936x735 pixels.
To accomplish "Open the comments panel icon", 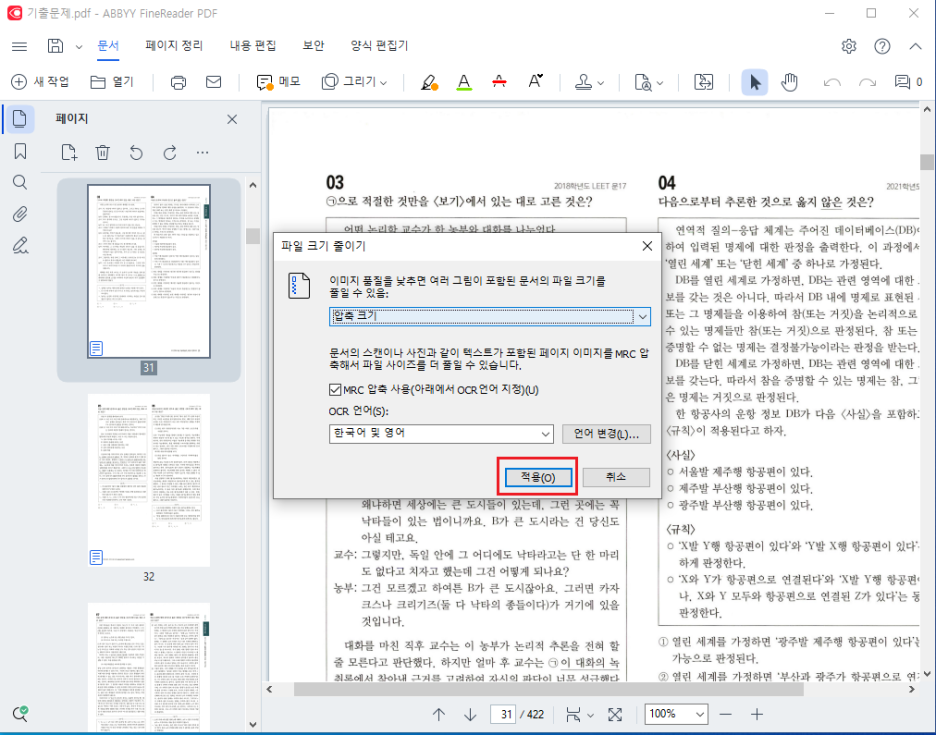I will point(907,82).
